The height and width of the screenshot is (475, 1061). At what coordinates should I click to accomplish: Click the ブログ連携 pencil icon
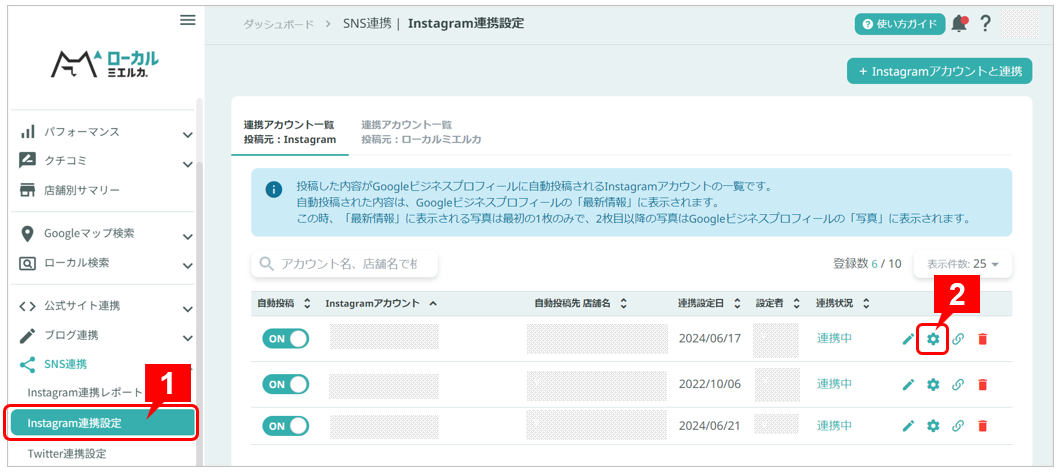tap(27, 335)
